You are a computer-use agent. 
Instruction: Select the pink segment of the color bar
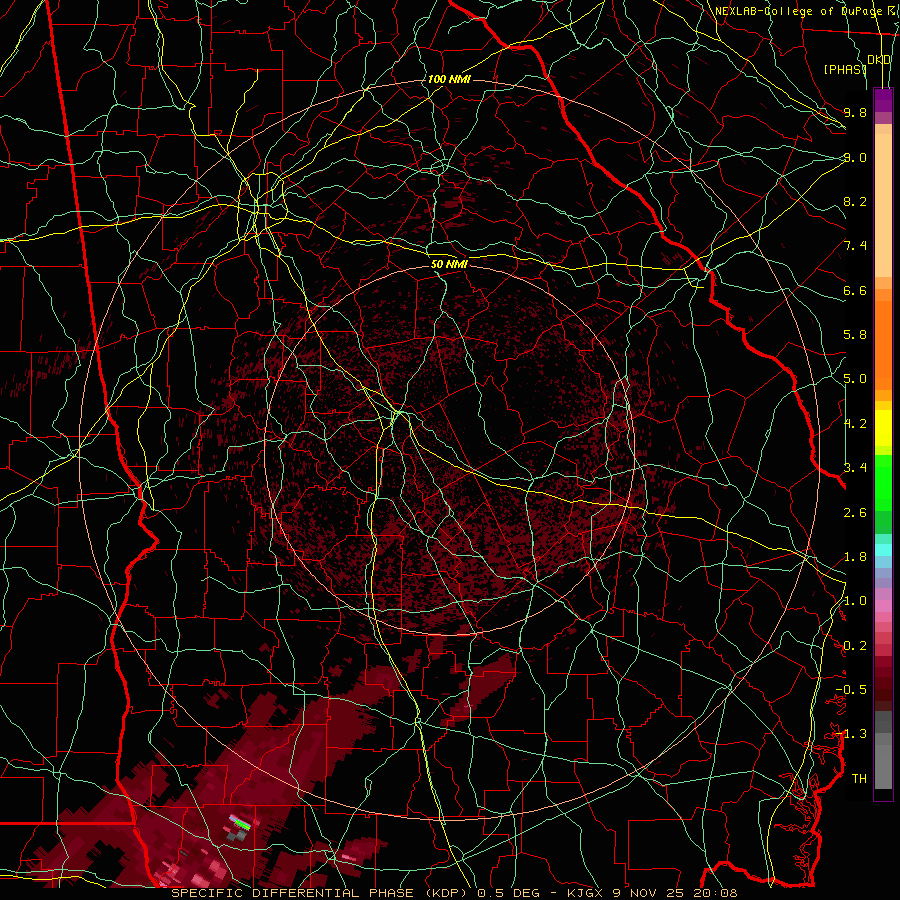[883, 606]
